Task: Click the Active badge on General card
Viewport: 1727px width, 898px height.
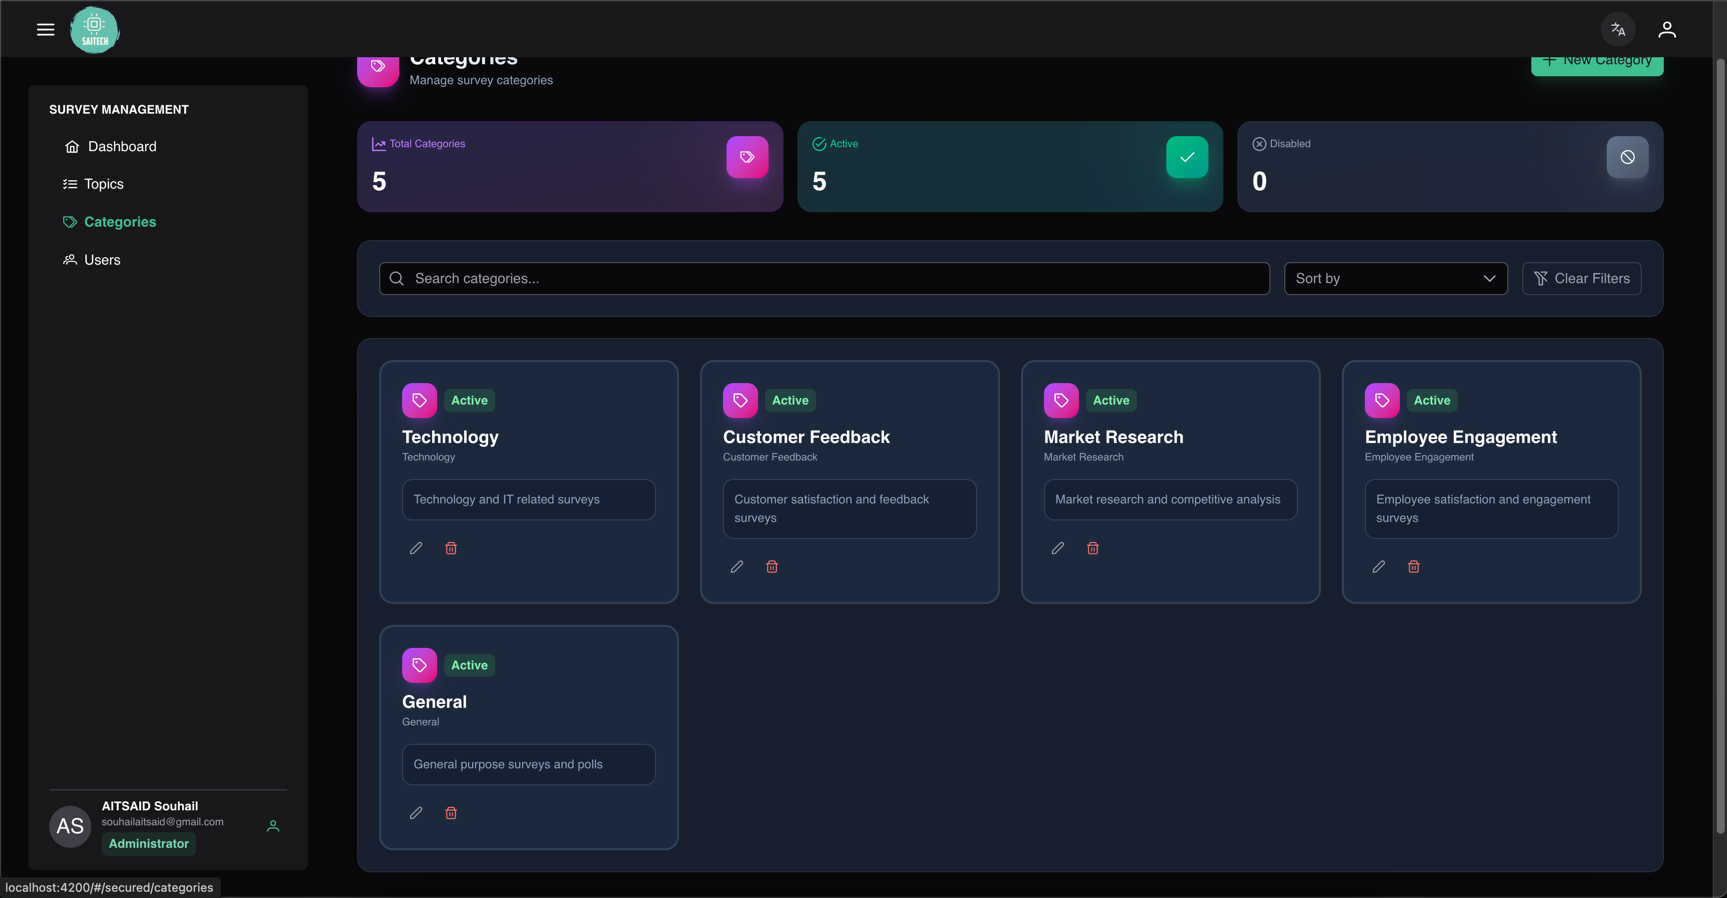Action: click(469, 665)
